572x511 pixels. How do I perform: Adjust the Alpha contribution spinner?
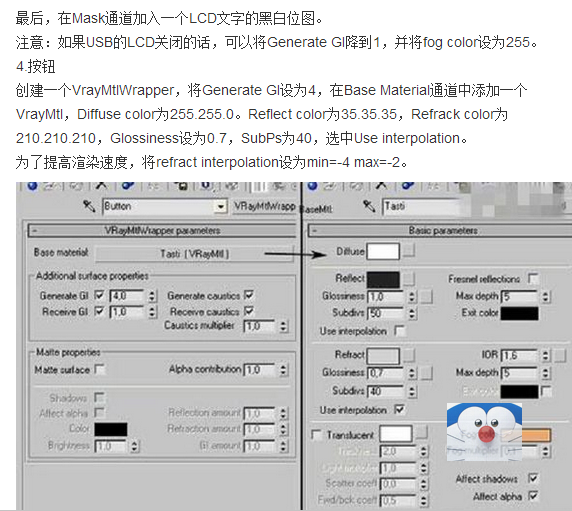[283, 371]
